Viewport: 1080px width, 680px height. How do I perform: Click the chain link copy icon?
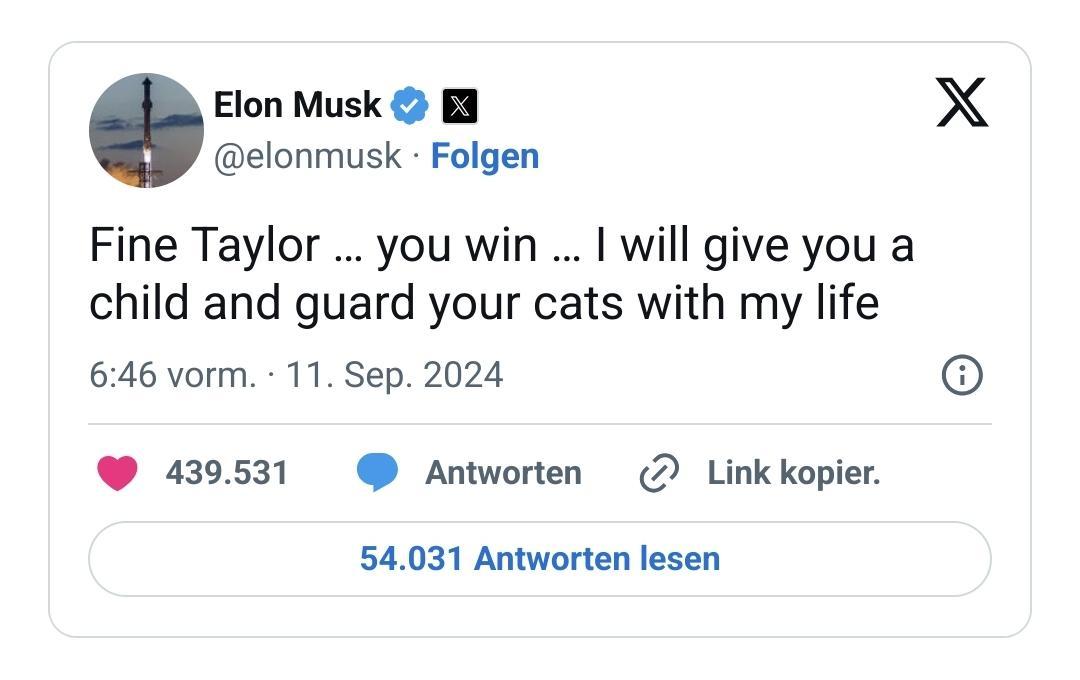coord(660,473)
